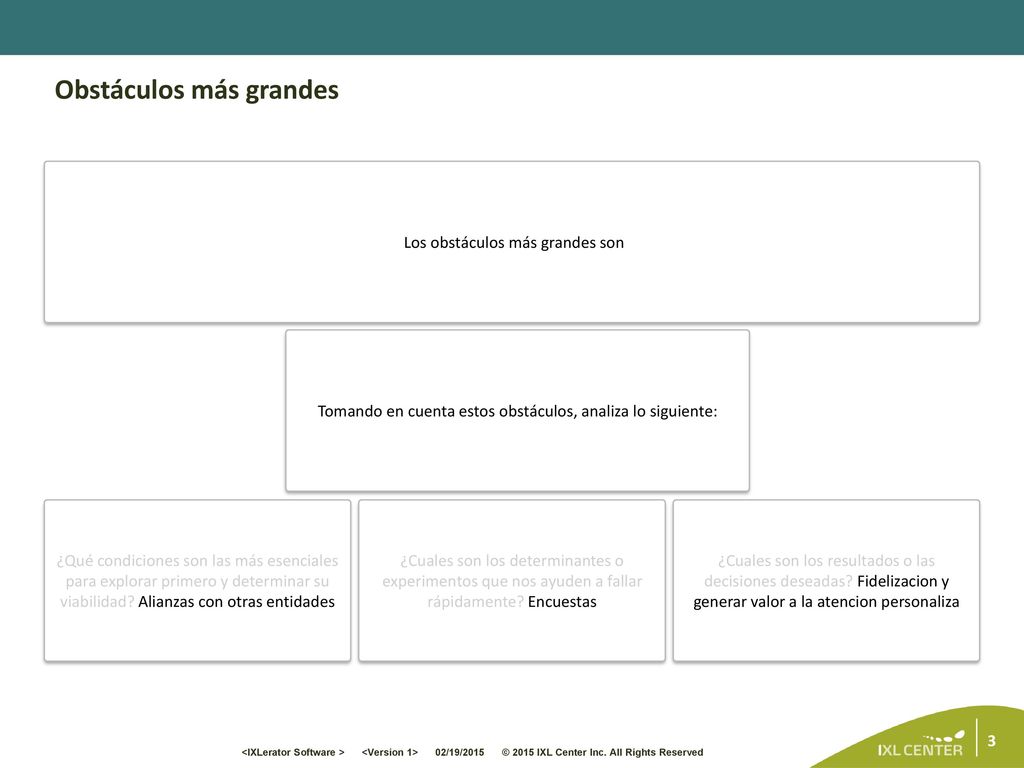Viewport: 1024px width, 768px height.
Task: Click the '<IXLerator Software >' footer text
Action: point(293,752)
